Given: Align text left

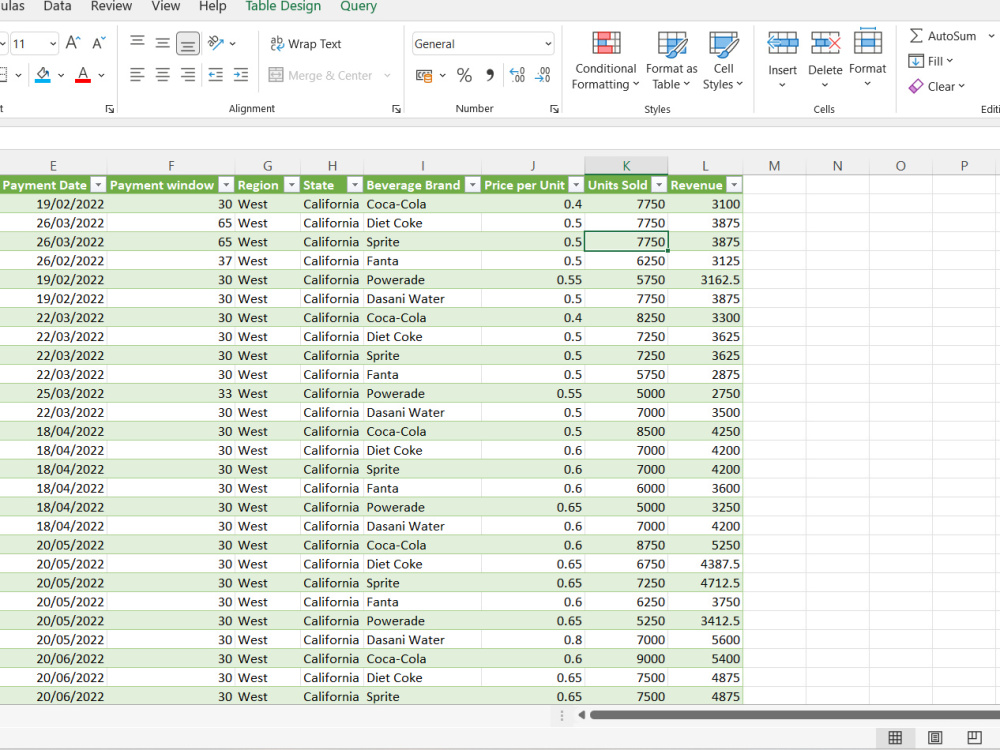Looking at the screenshot, I should tap(137, 75).
